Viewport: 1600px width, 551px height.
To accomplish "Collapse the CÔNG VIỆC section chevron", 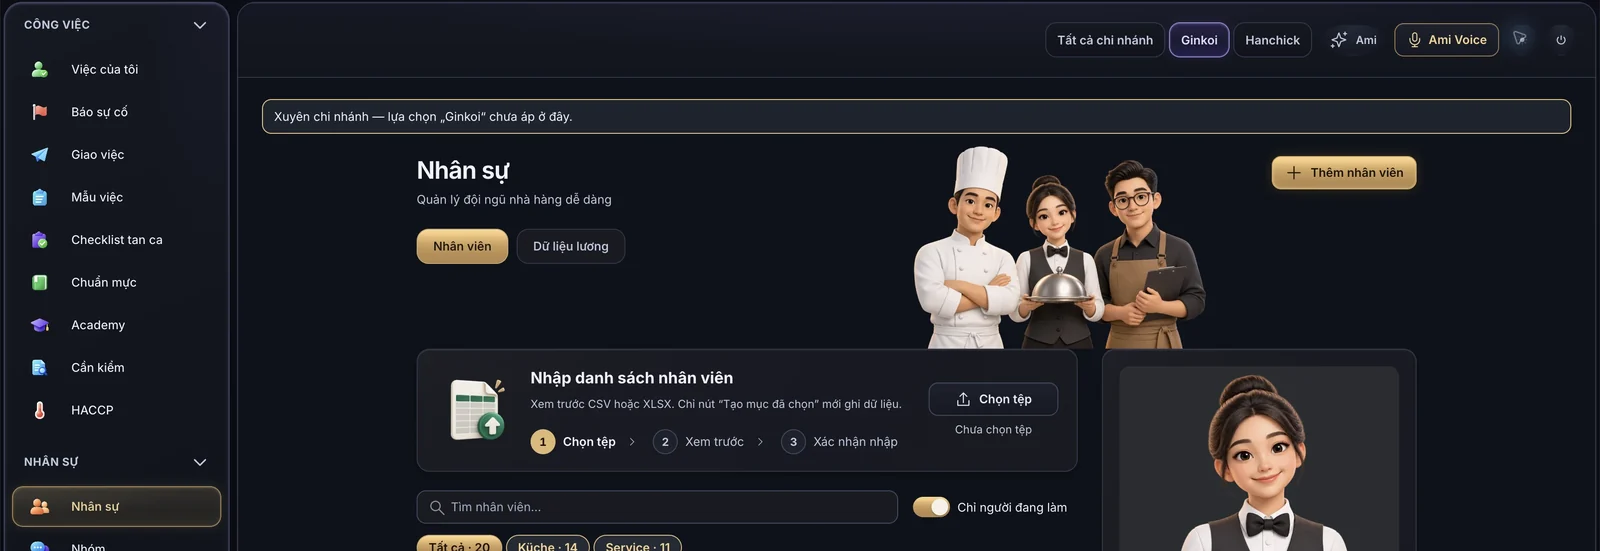I will pyautogui.click(x=200, y=25).
